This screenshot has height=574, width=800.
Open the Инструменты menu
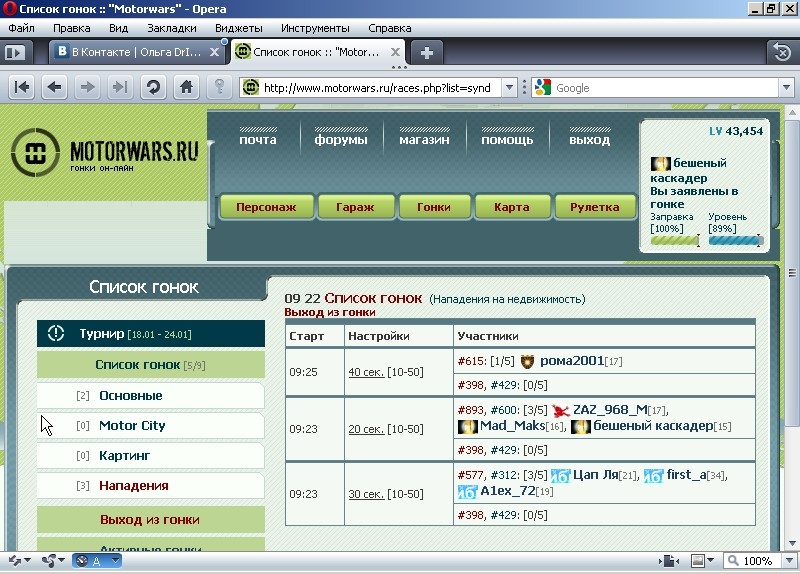click(x=315, y=28)
